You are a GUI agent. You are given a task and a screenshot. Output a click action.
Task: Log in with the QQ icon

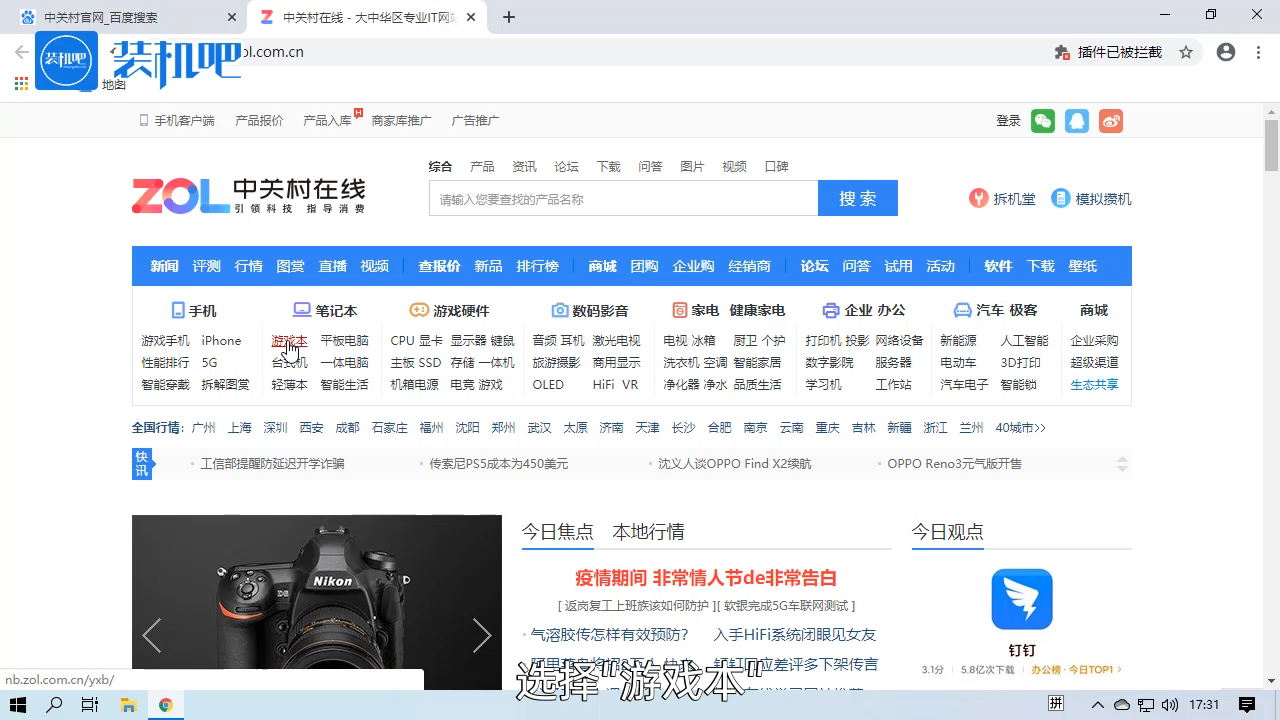1076,120
